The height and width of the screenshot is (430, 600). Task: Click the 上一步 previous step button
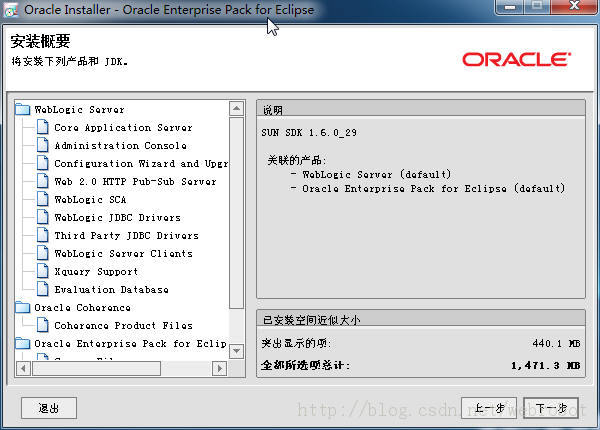click(x=489, y=408)
